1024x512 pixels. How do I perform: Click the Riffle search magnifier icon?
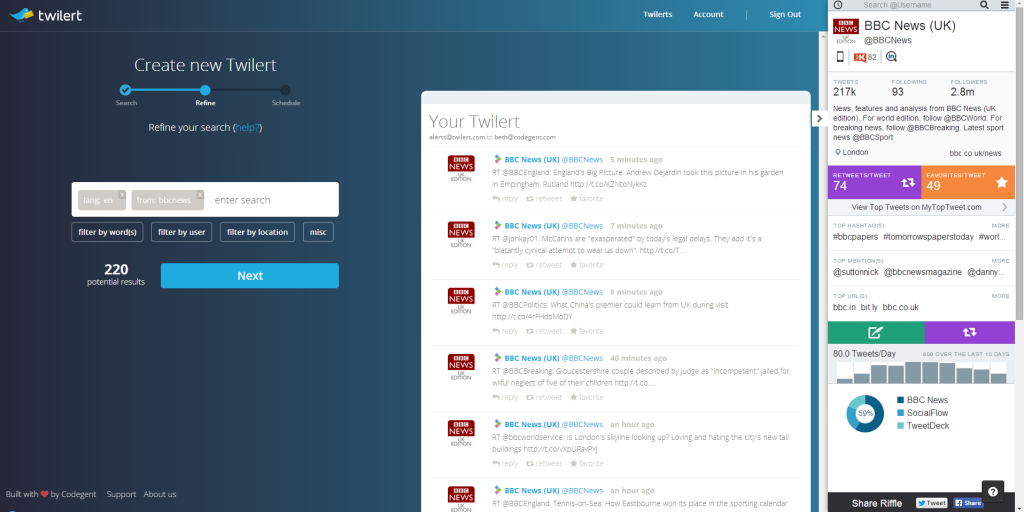click(984, 5)
